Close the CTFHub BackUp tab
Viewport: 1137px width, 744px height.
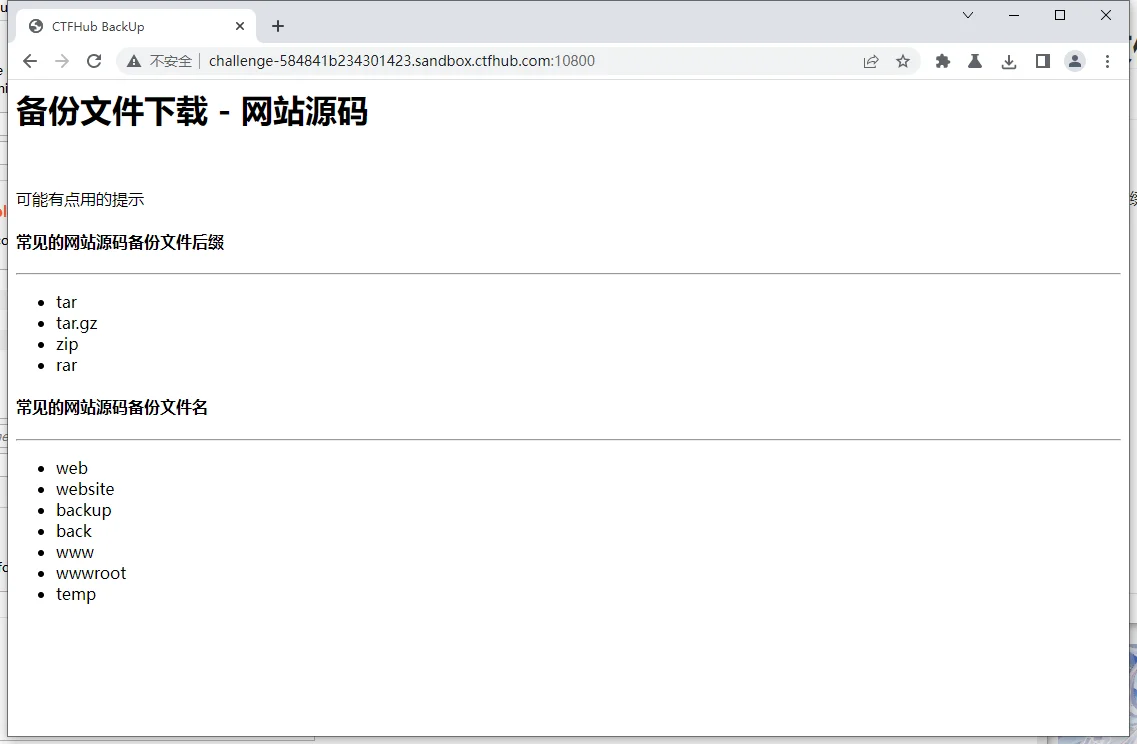pyautogui.click(x=240, y=26)
